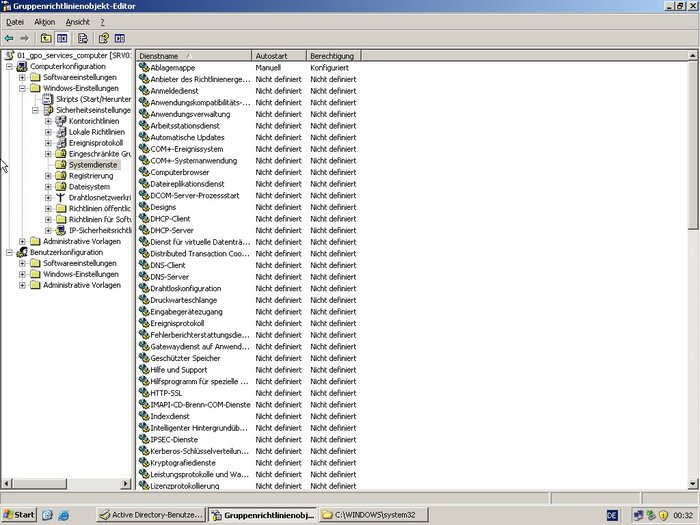This screenshot has width=700, height=525.
Task: Click the security shield tray icon
Action: pos(663,515)
